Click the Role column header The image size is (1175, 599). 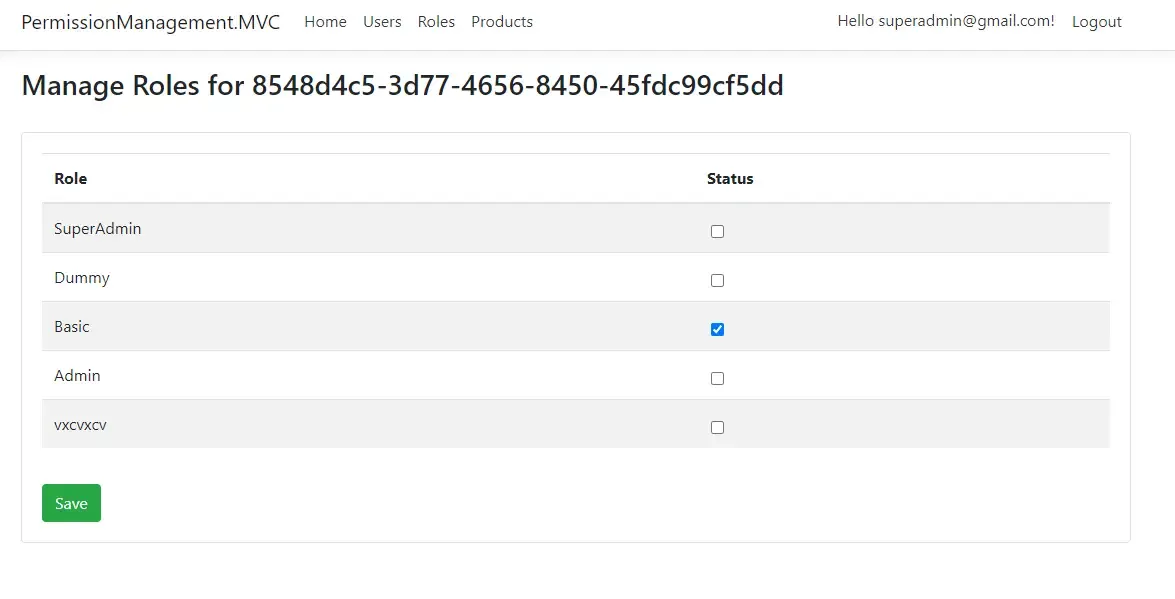click(x=71, y=179)
